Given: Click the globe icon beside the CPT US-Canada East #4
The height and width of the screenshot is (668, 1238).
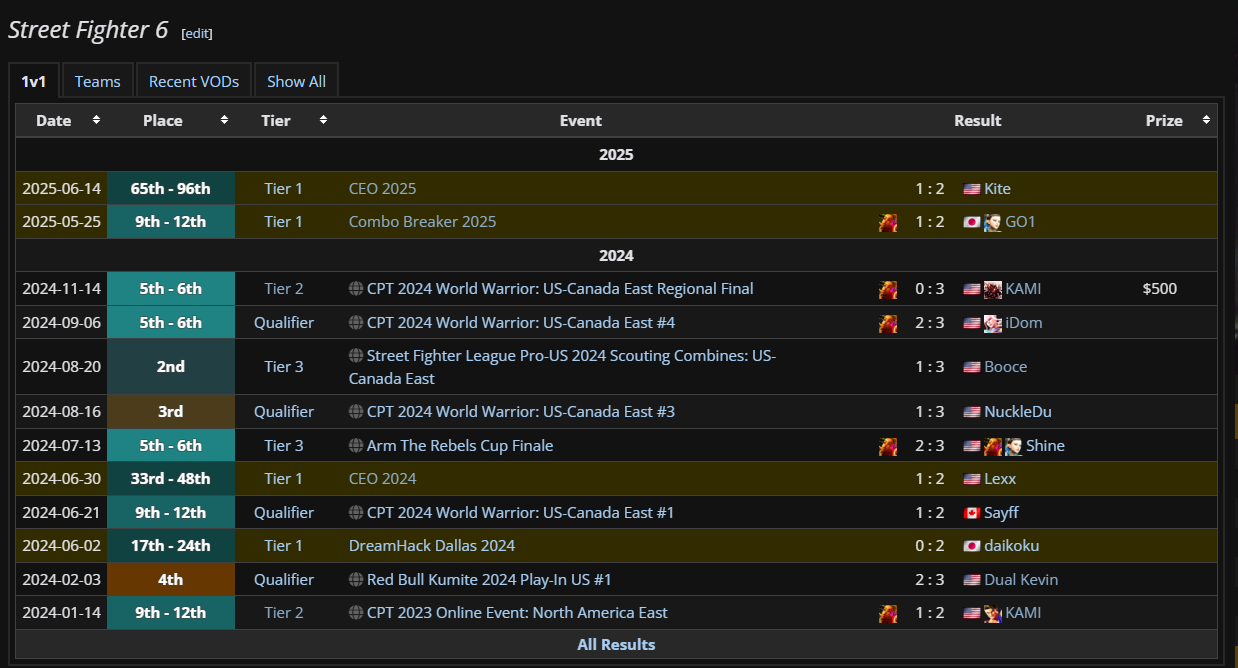Looking at the screenshot, I should click(356, 323).
